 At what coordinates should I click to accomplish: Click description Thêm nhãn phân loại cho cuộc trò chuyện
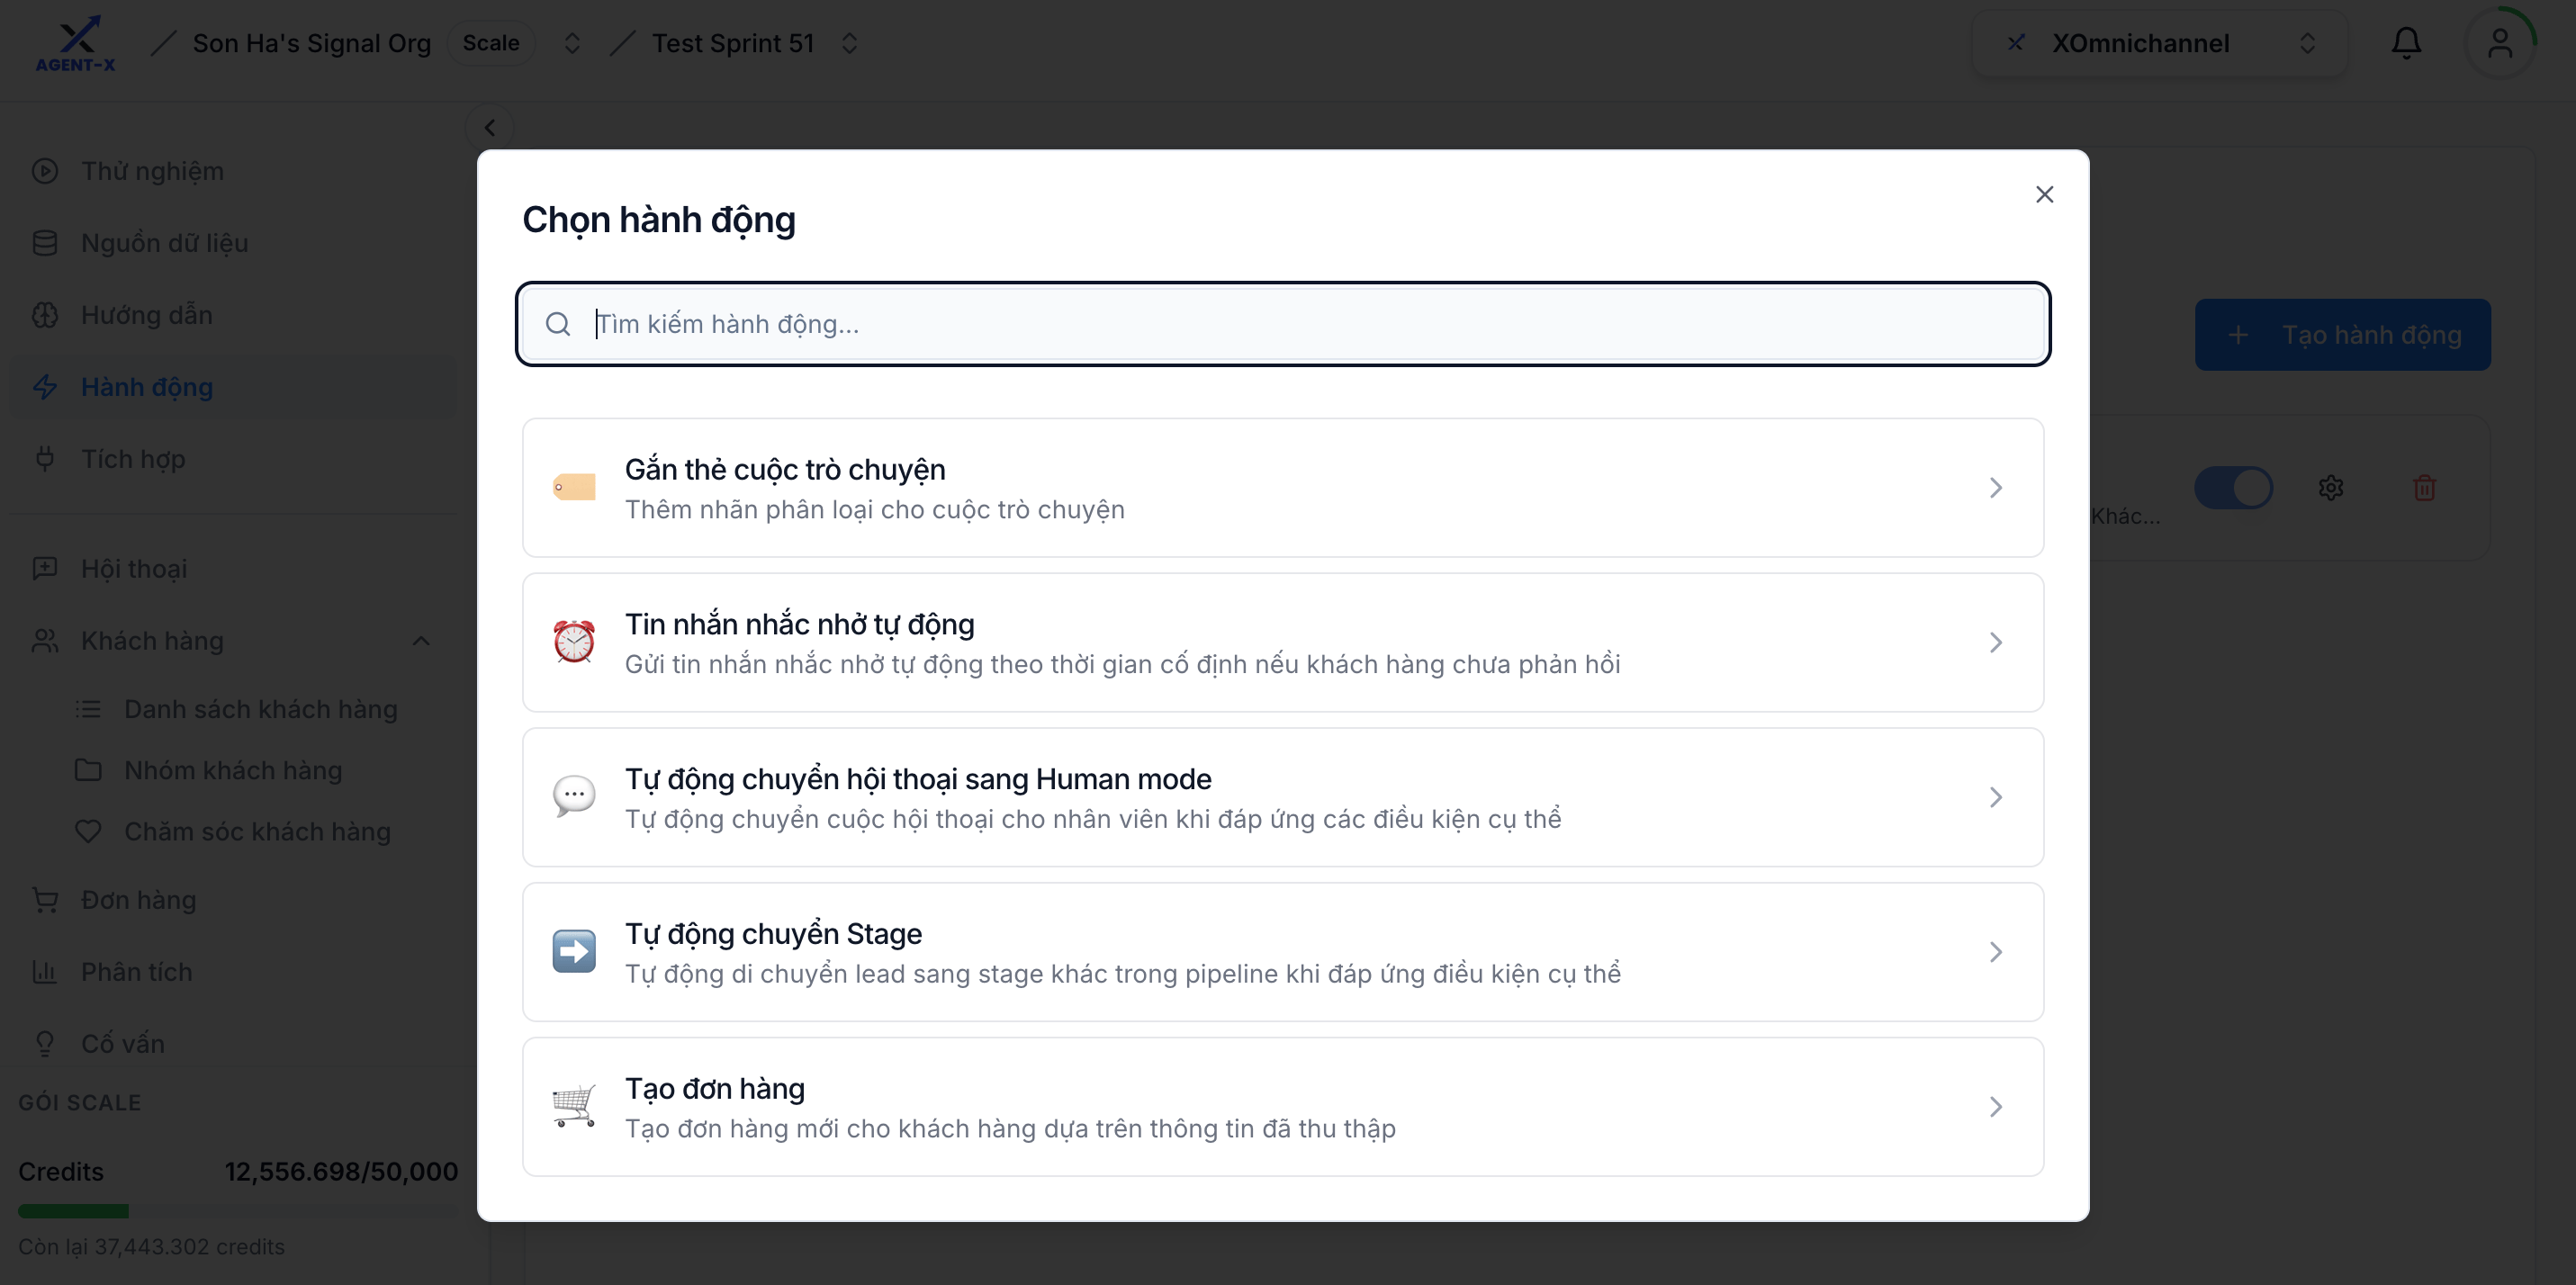click(x=874, y=509)
